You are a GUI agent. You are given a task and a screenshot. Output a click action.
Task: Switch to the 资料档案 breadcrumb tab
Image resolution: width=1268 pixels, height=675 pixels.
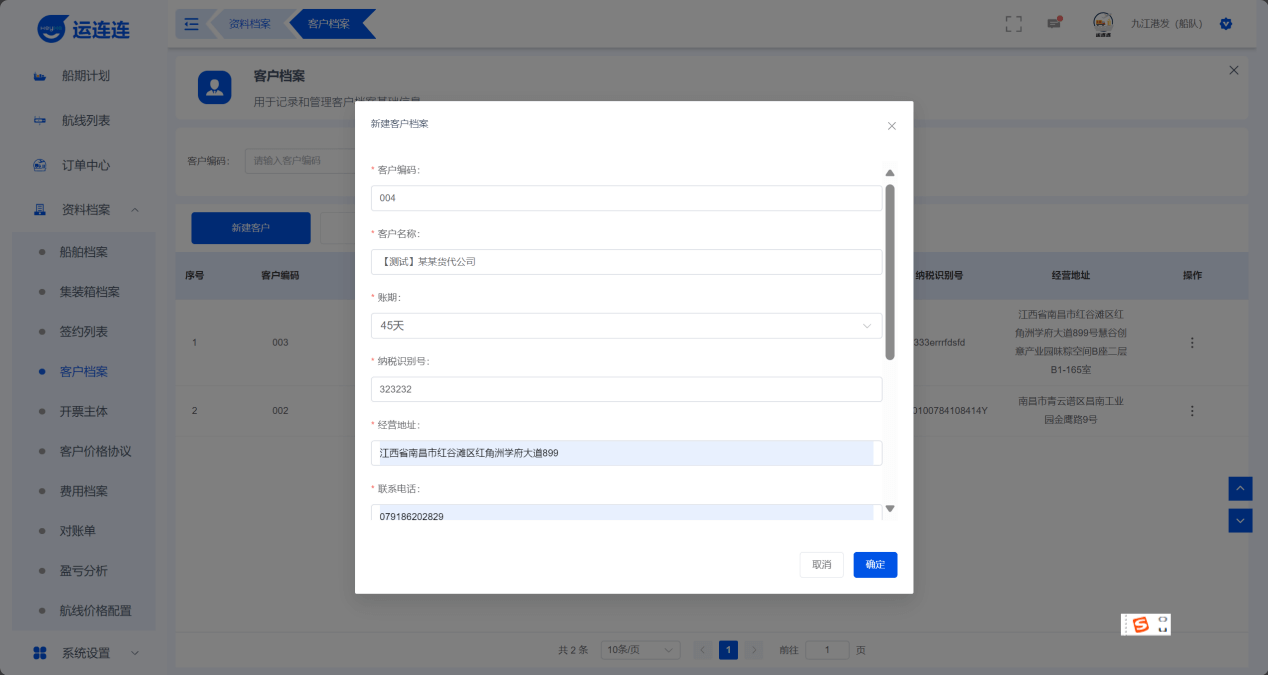249,24
